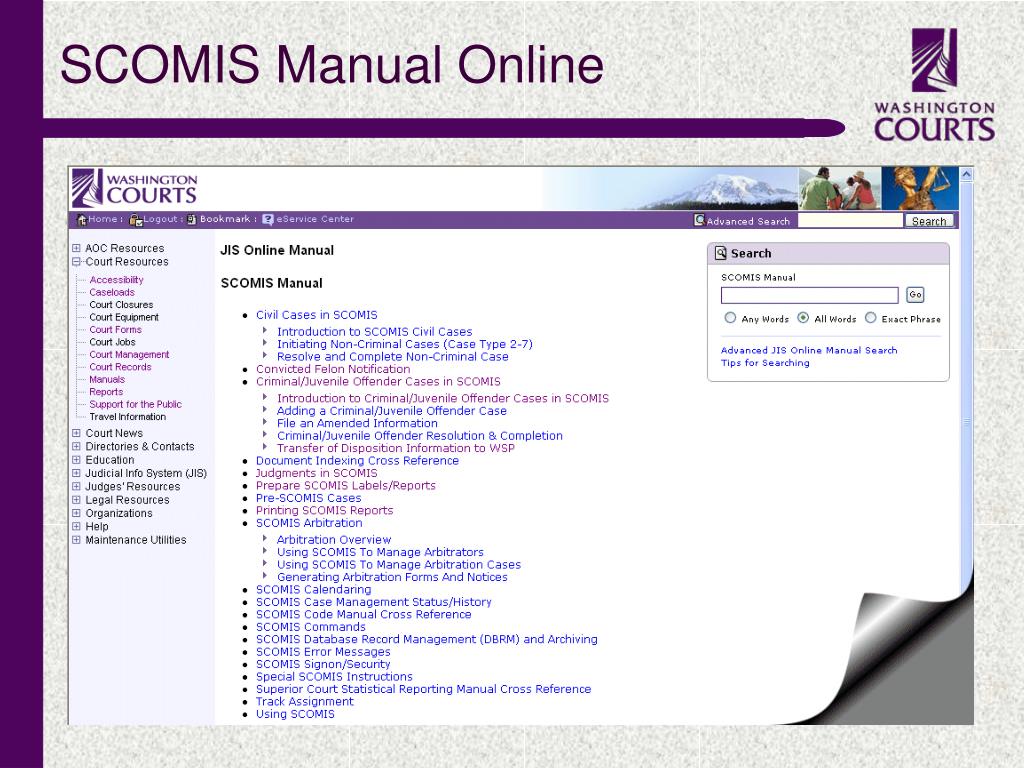1024x768 pixels.
Task: Click the eService Center icon
Action: tap(268, 219)
